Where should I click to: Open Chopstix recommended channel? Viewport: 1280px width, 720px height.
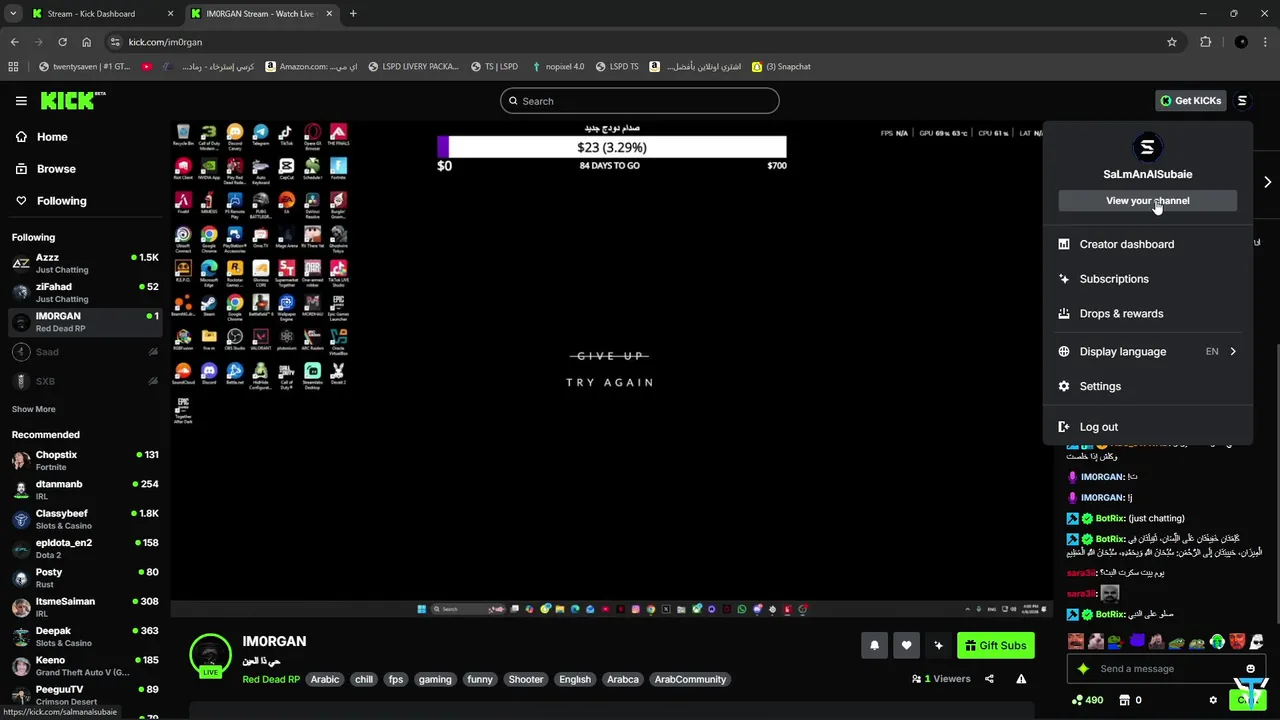pyautogui.click(x=84, y=460)
